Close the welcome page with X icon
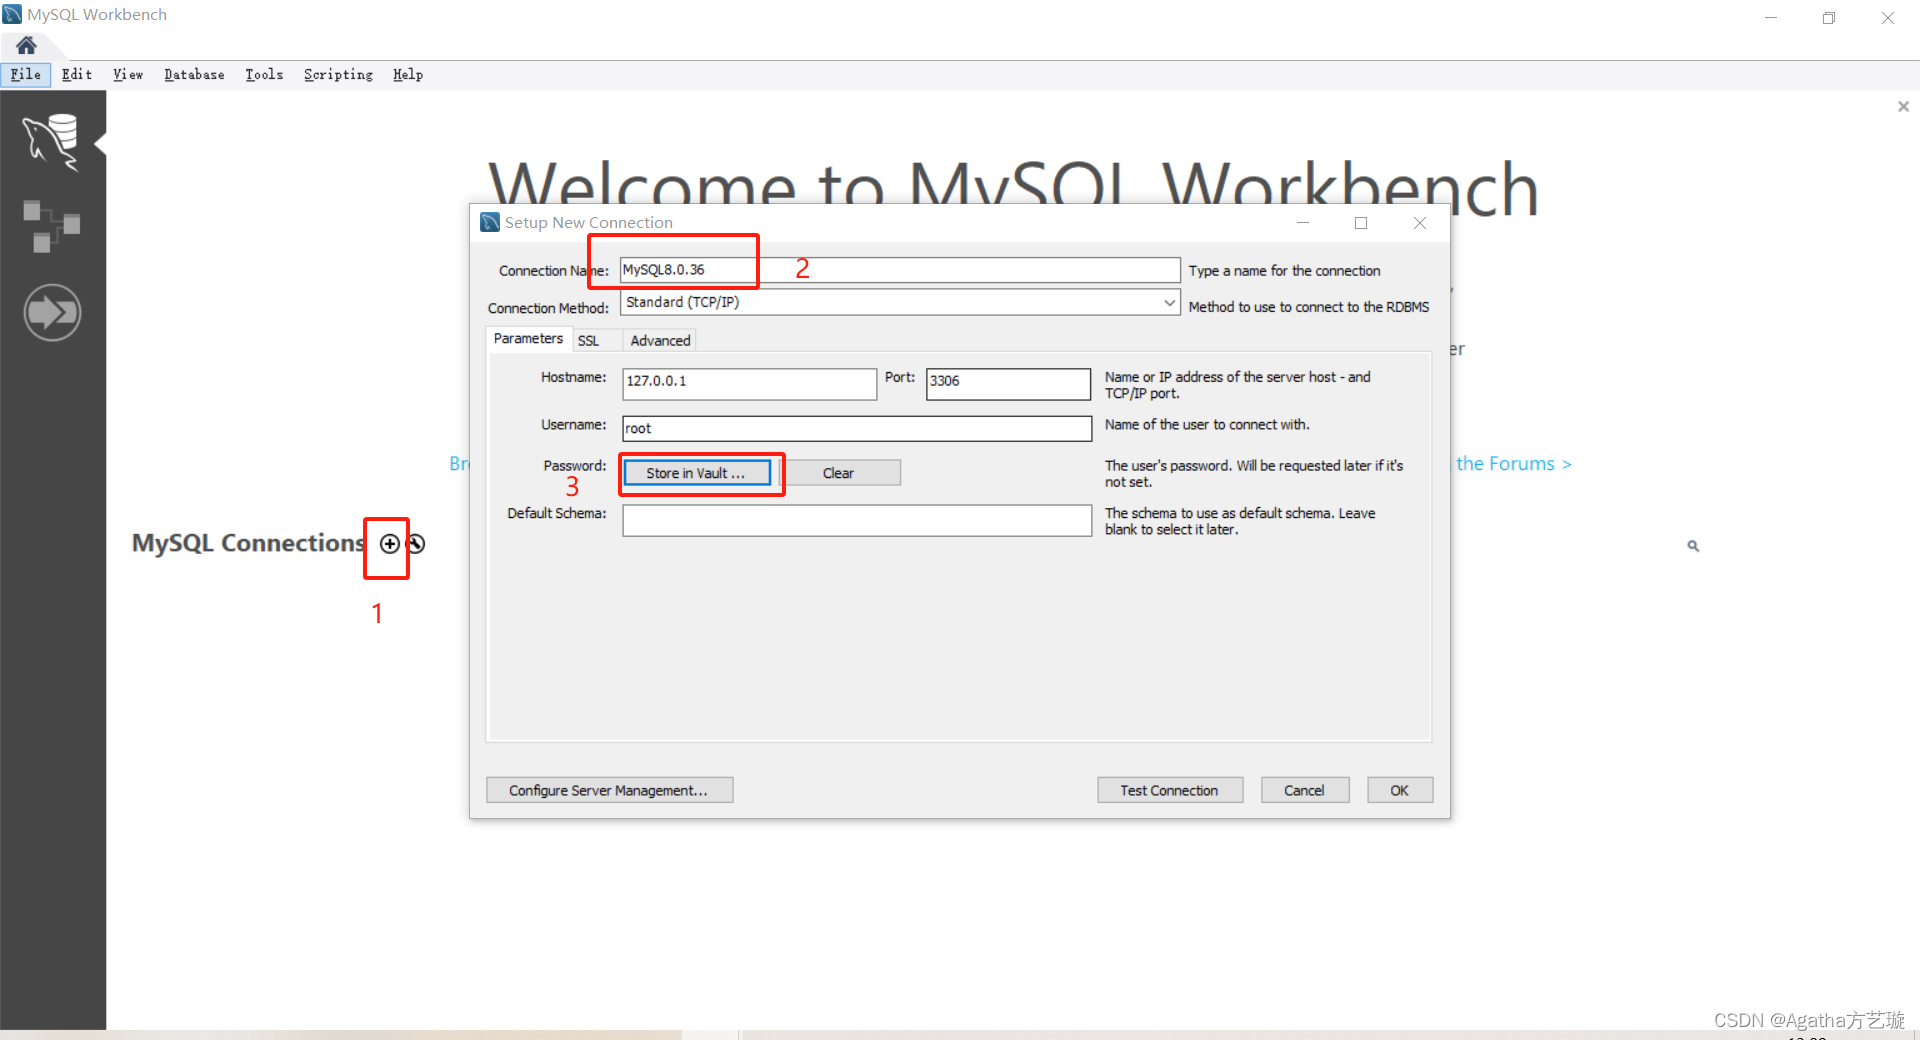The height and width of the screenshot is (1040, 1920). [1903, 106]
